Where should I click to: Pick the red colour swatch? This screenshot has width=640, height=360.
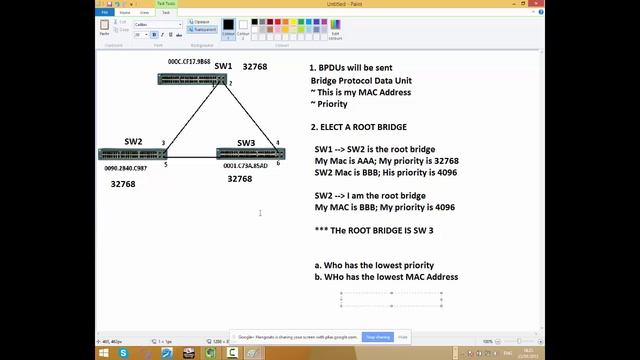[278, 22]
